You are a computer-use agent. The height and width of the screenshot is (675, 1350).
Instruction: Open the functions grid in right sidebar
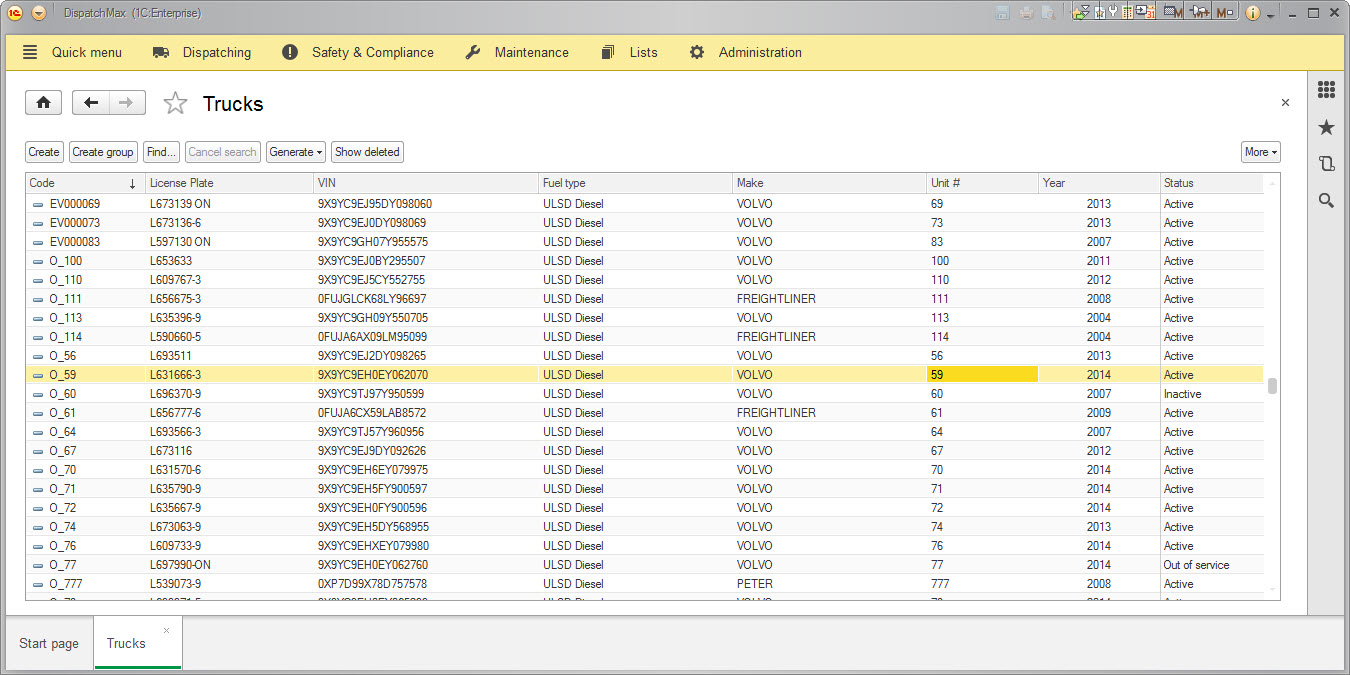click(1326, 90)
